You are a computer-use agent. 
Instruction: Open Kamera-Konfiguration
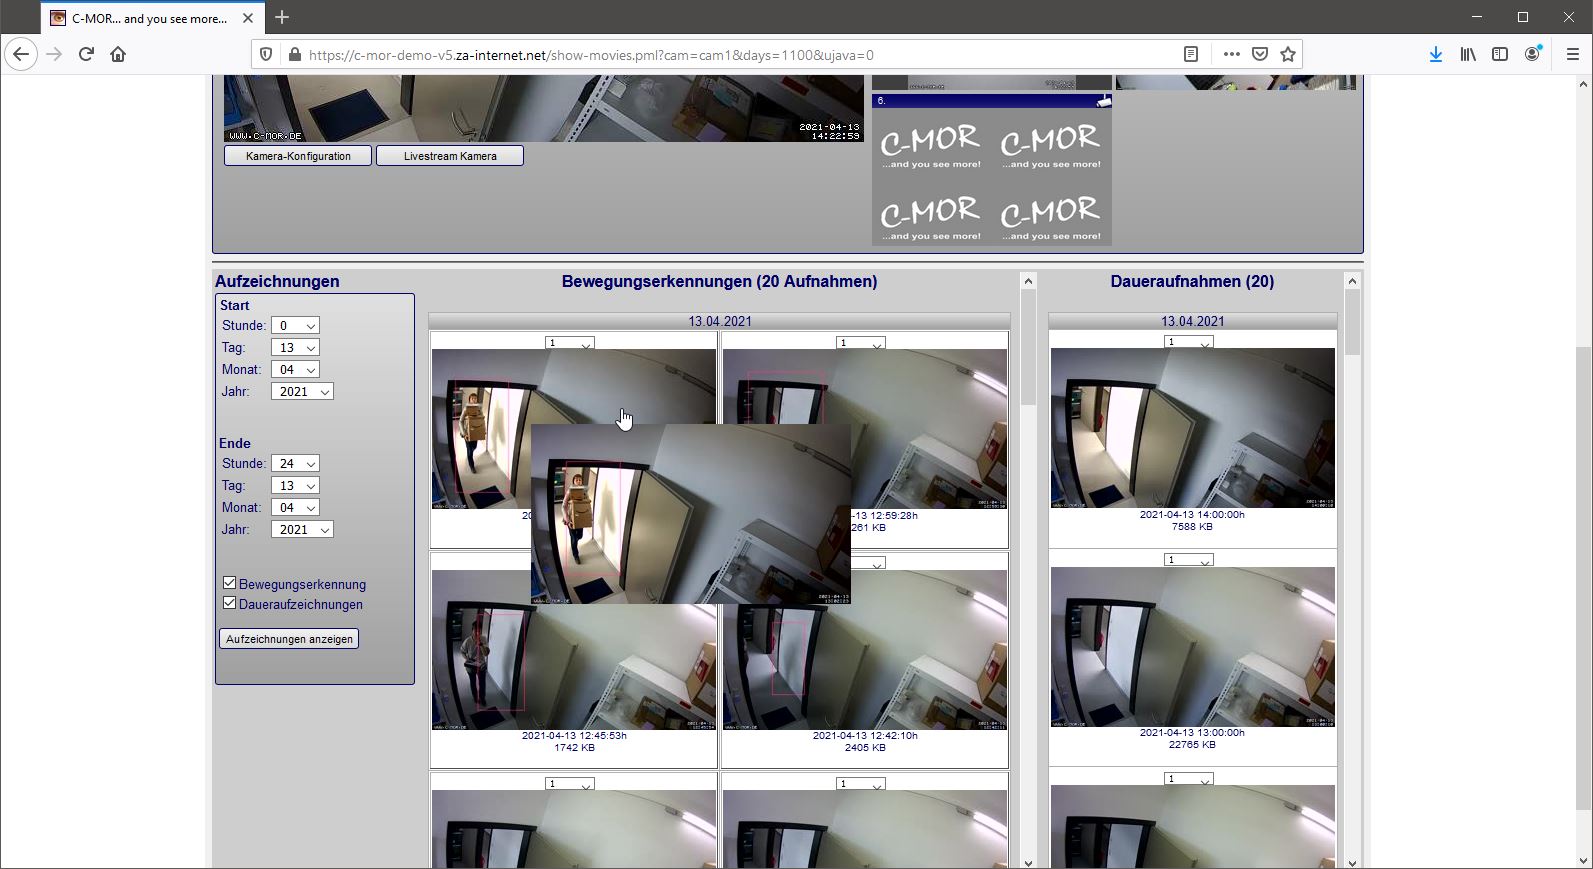298,156
